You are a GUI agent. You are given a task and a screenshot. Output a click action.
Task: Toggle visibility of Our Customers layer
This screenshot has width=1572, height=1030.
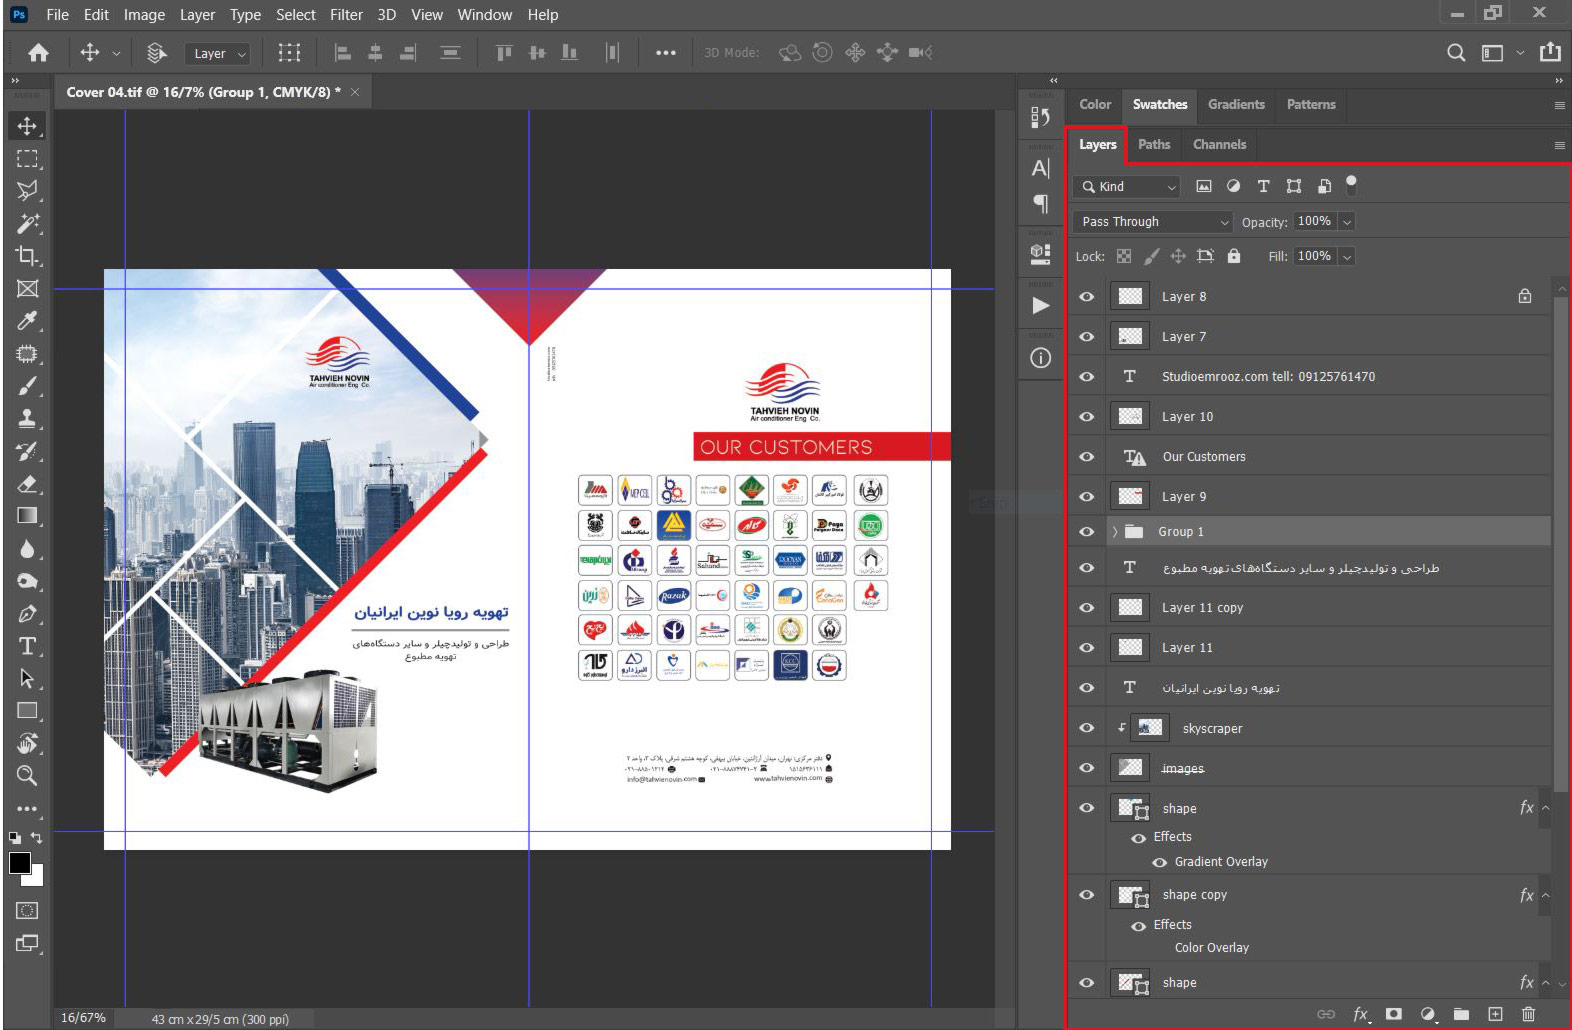1087,457
